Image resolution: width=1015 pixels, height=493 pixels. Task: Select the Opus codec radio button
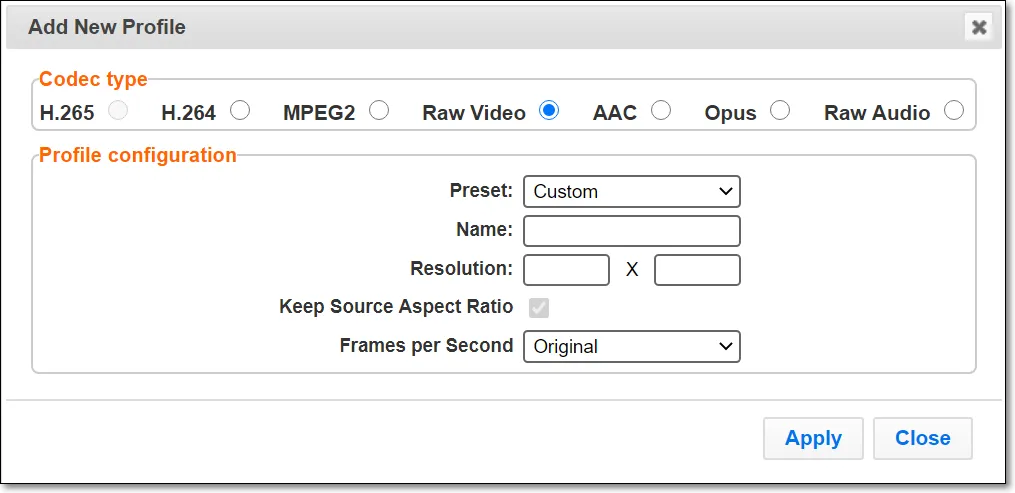(780, 111)
